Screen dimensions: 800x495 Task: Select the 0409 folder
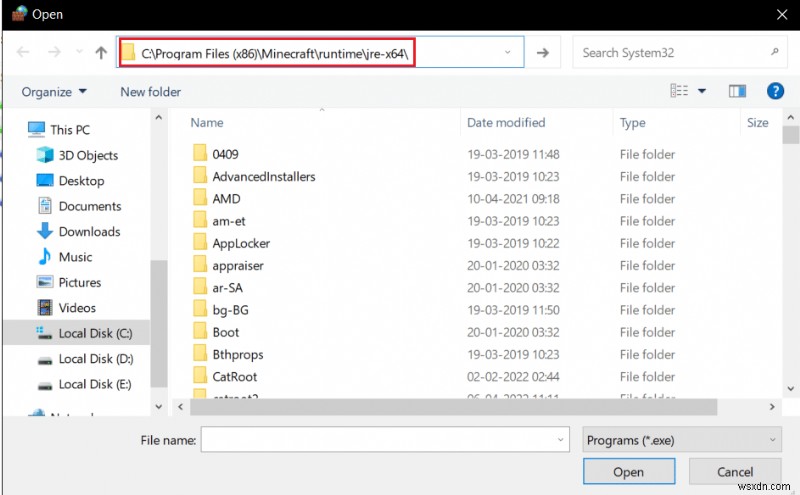pos(225,154)
